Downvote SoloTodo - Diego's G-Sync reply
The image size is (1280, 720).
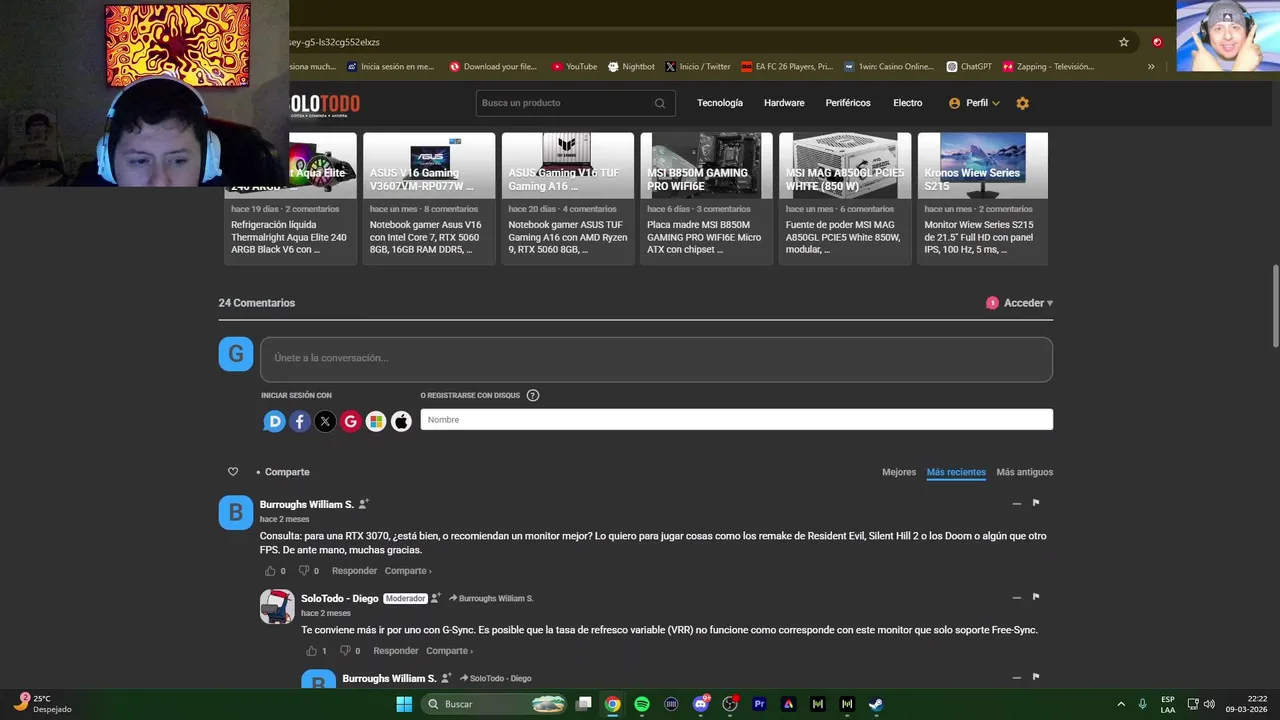pos(345,651)
